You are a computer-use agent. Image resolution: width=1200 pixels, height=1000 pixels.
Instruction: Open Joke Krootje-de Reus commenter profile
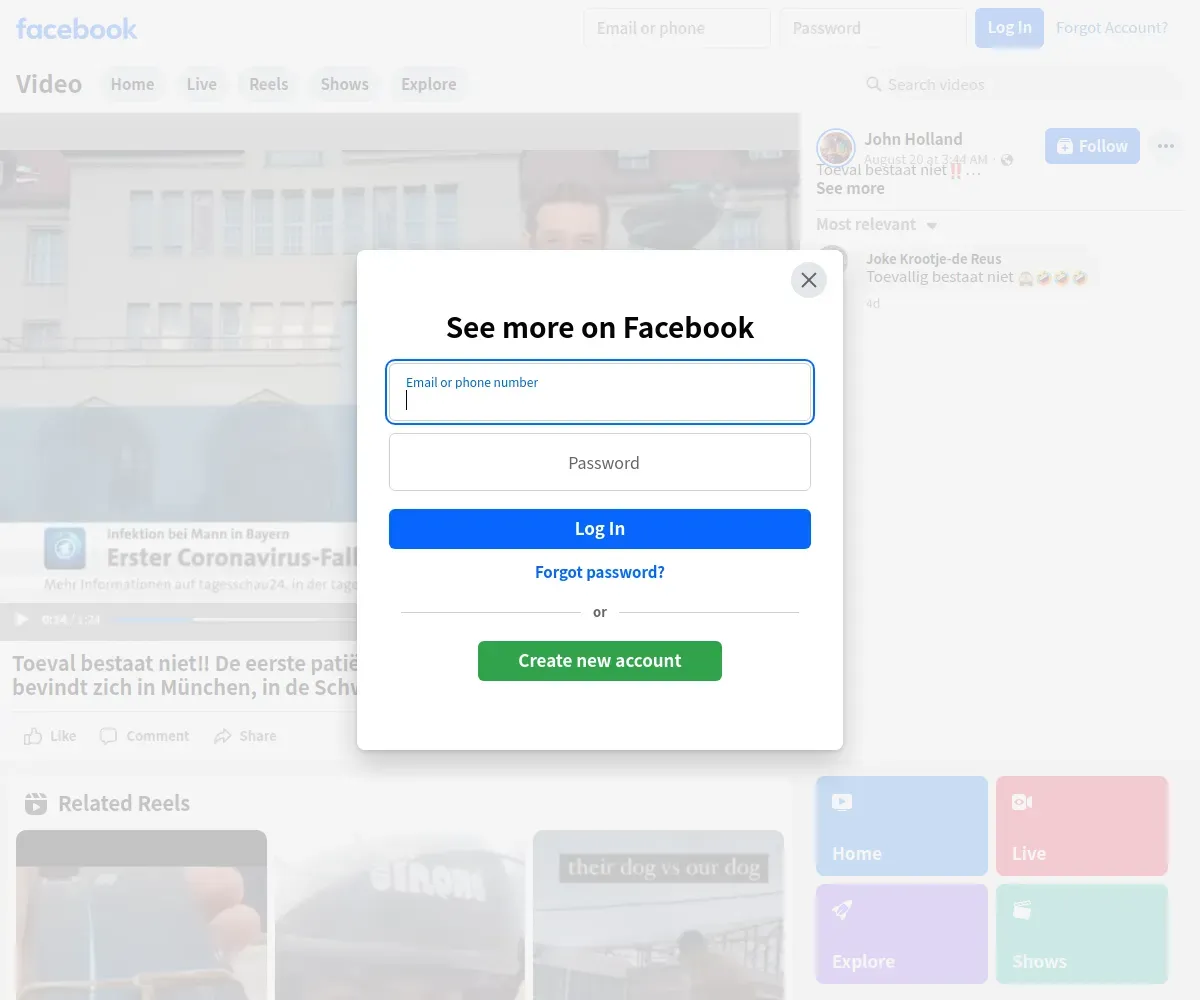pyautogui.click(x=934, y=259)
